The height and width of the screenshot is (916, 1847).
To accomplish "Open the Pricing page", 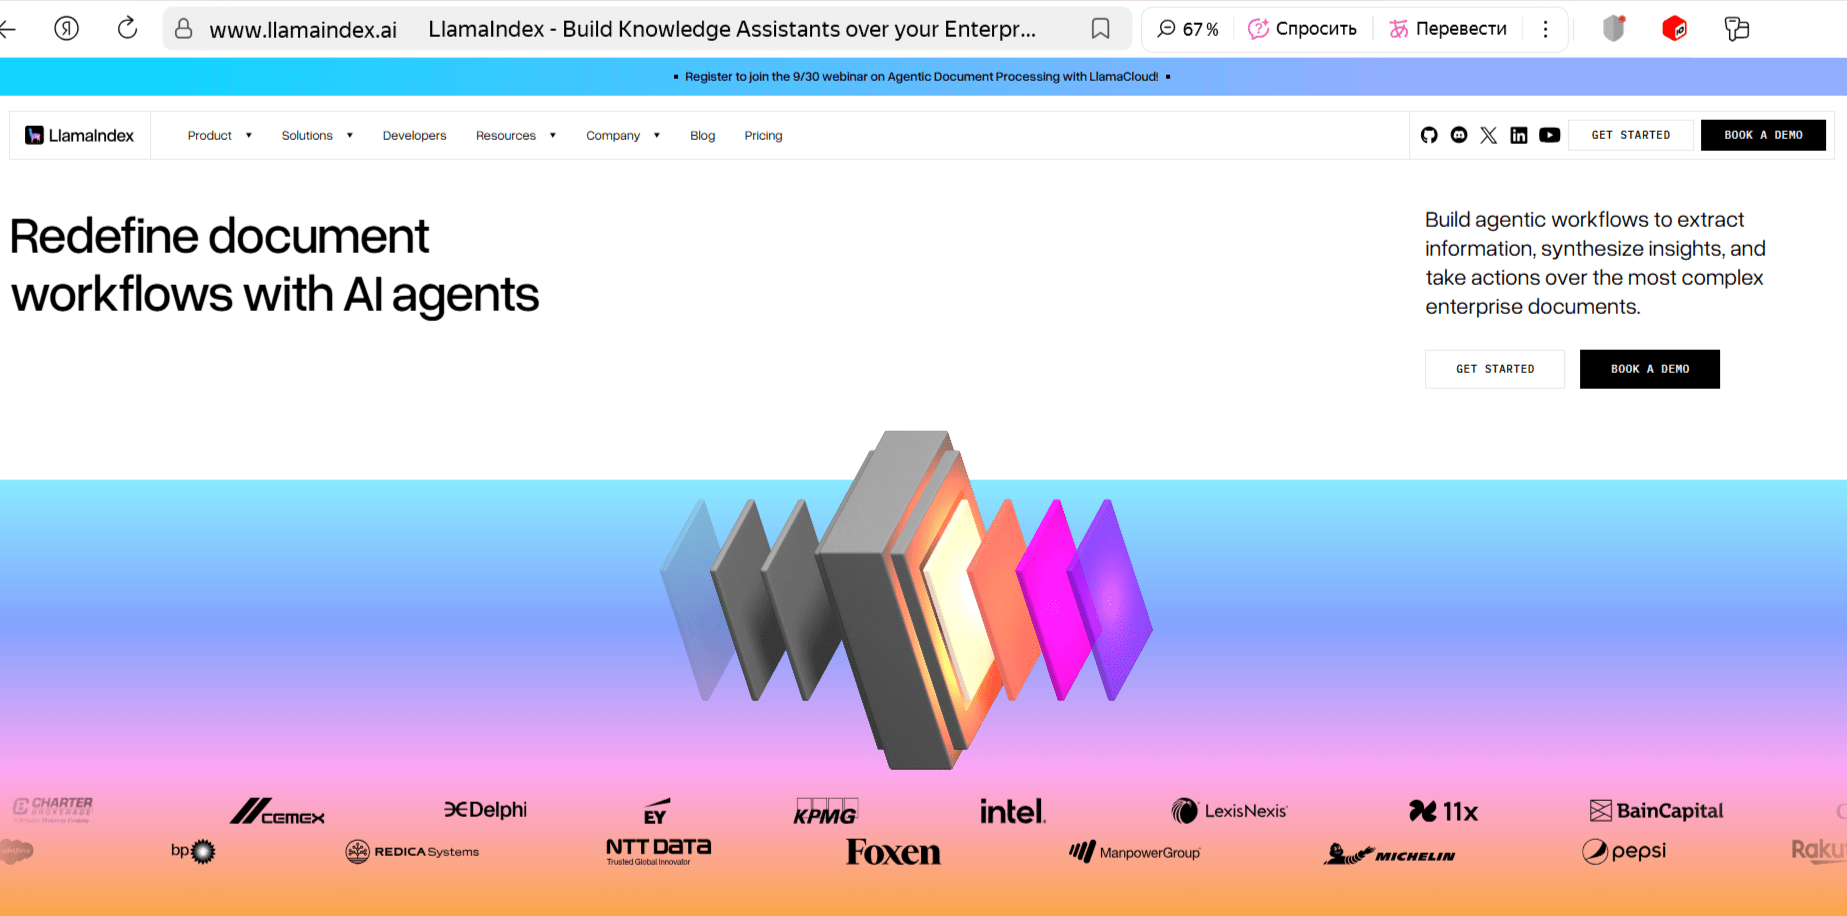I will tap(763, 135).
